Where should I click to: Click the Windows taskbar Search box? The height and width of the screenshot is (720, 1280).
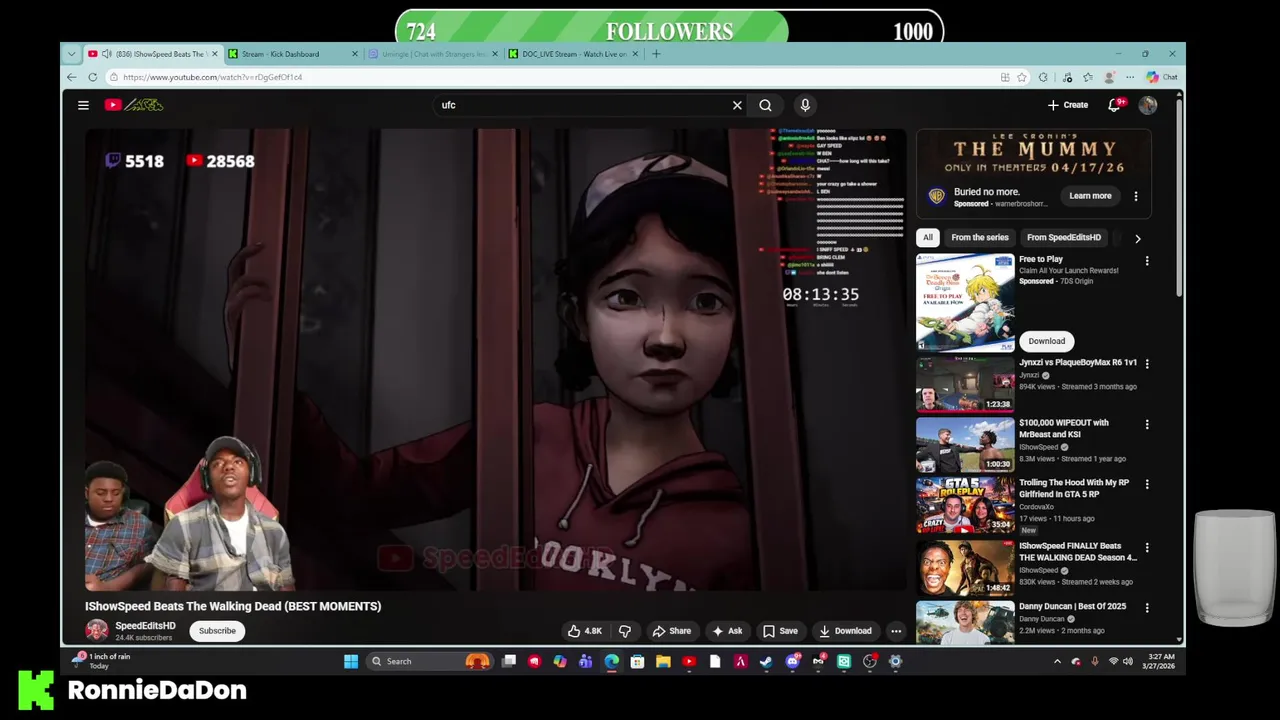(x=430, y=661)
